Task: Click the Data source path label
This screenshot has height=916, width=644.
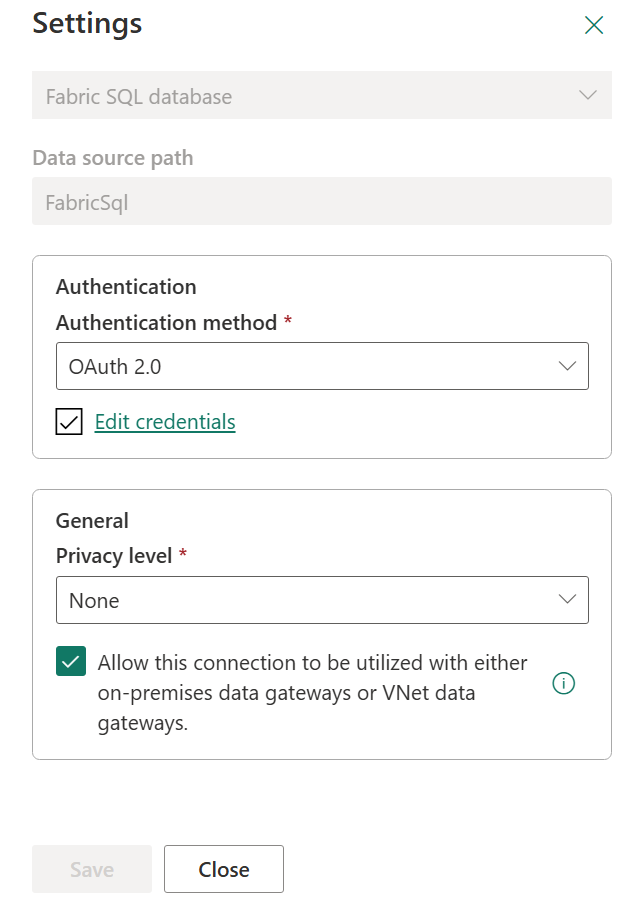Action: point(113,158)
